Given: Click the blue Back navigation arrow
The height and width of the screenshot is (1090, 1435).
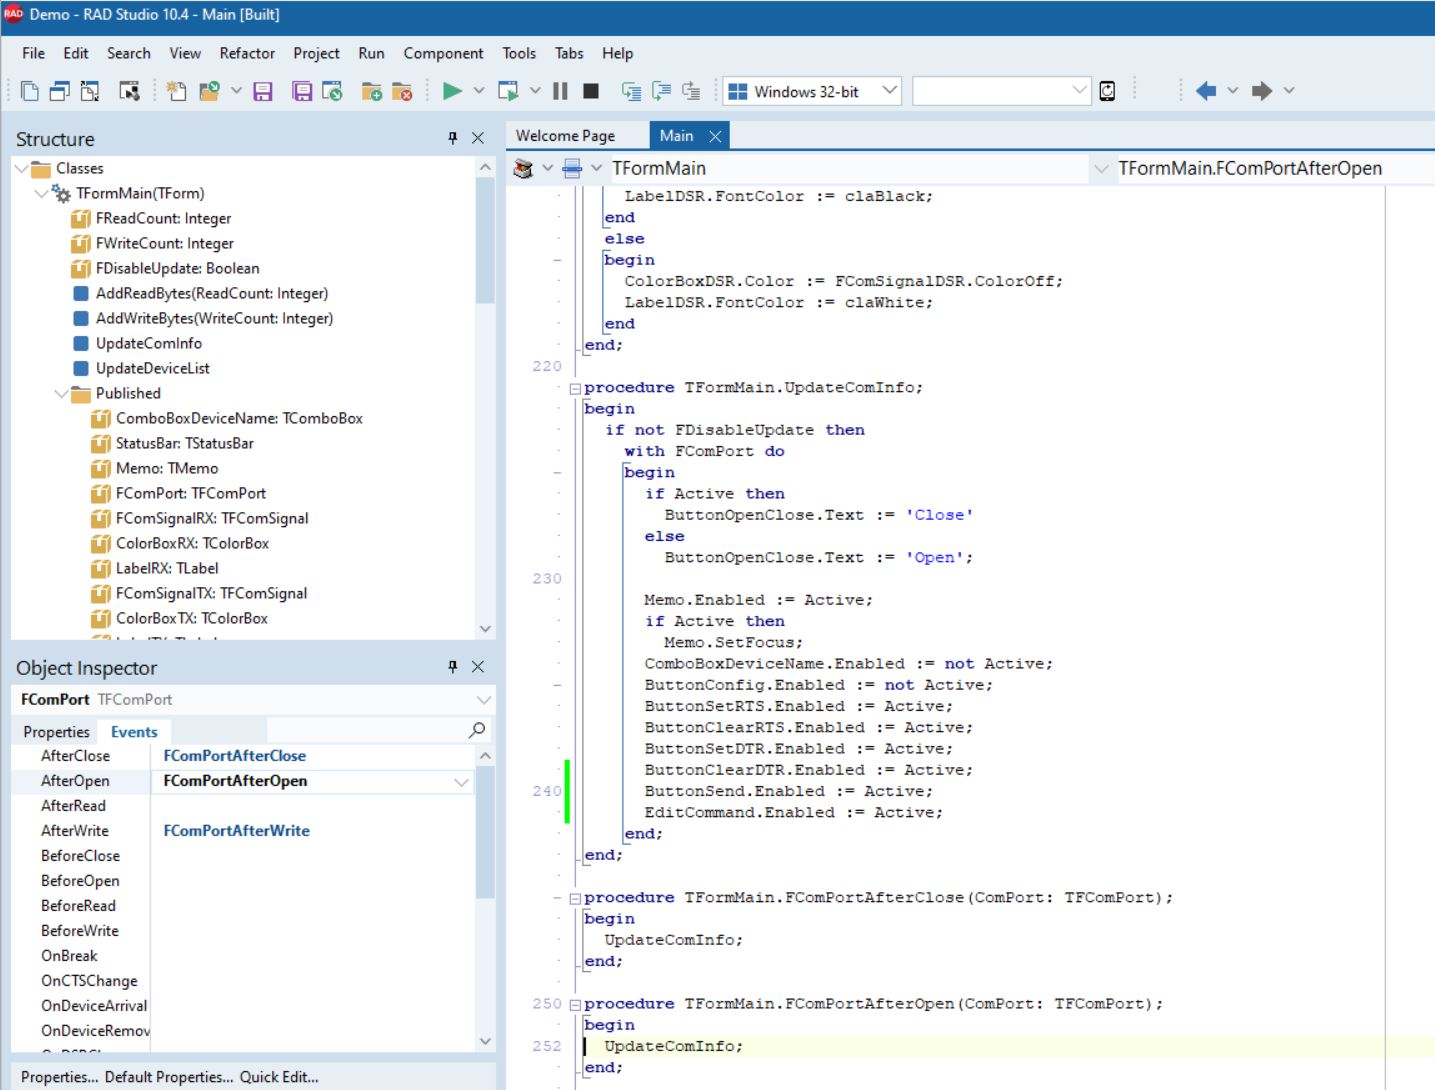Looking at the screenshot, I should point(1206,91).
